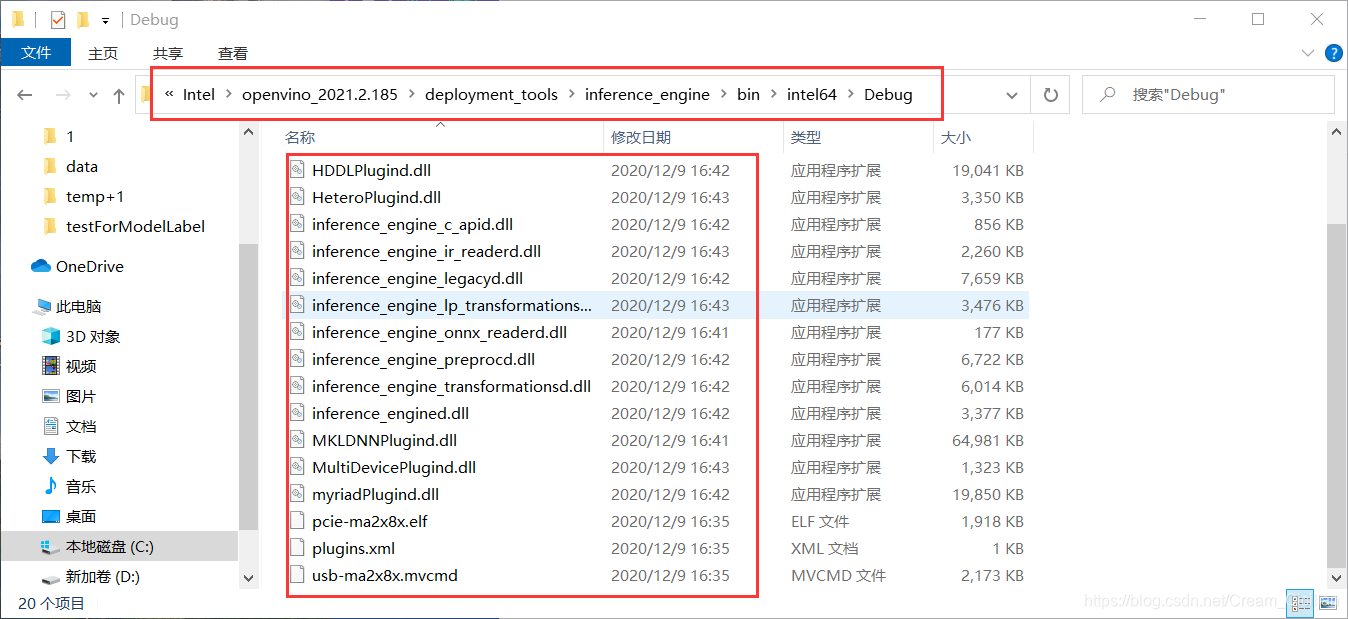Open the testForModelLabel folder in sidebar
Screen dimensions: 1348x619
tap(135, 227)
